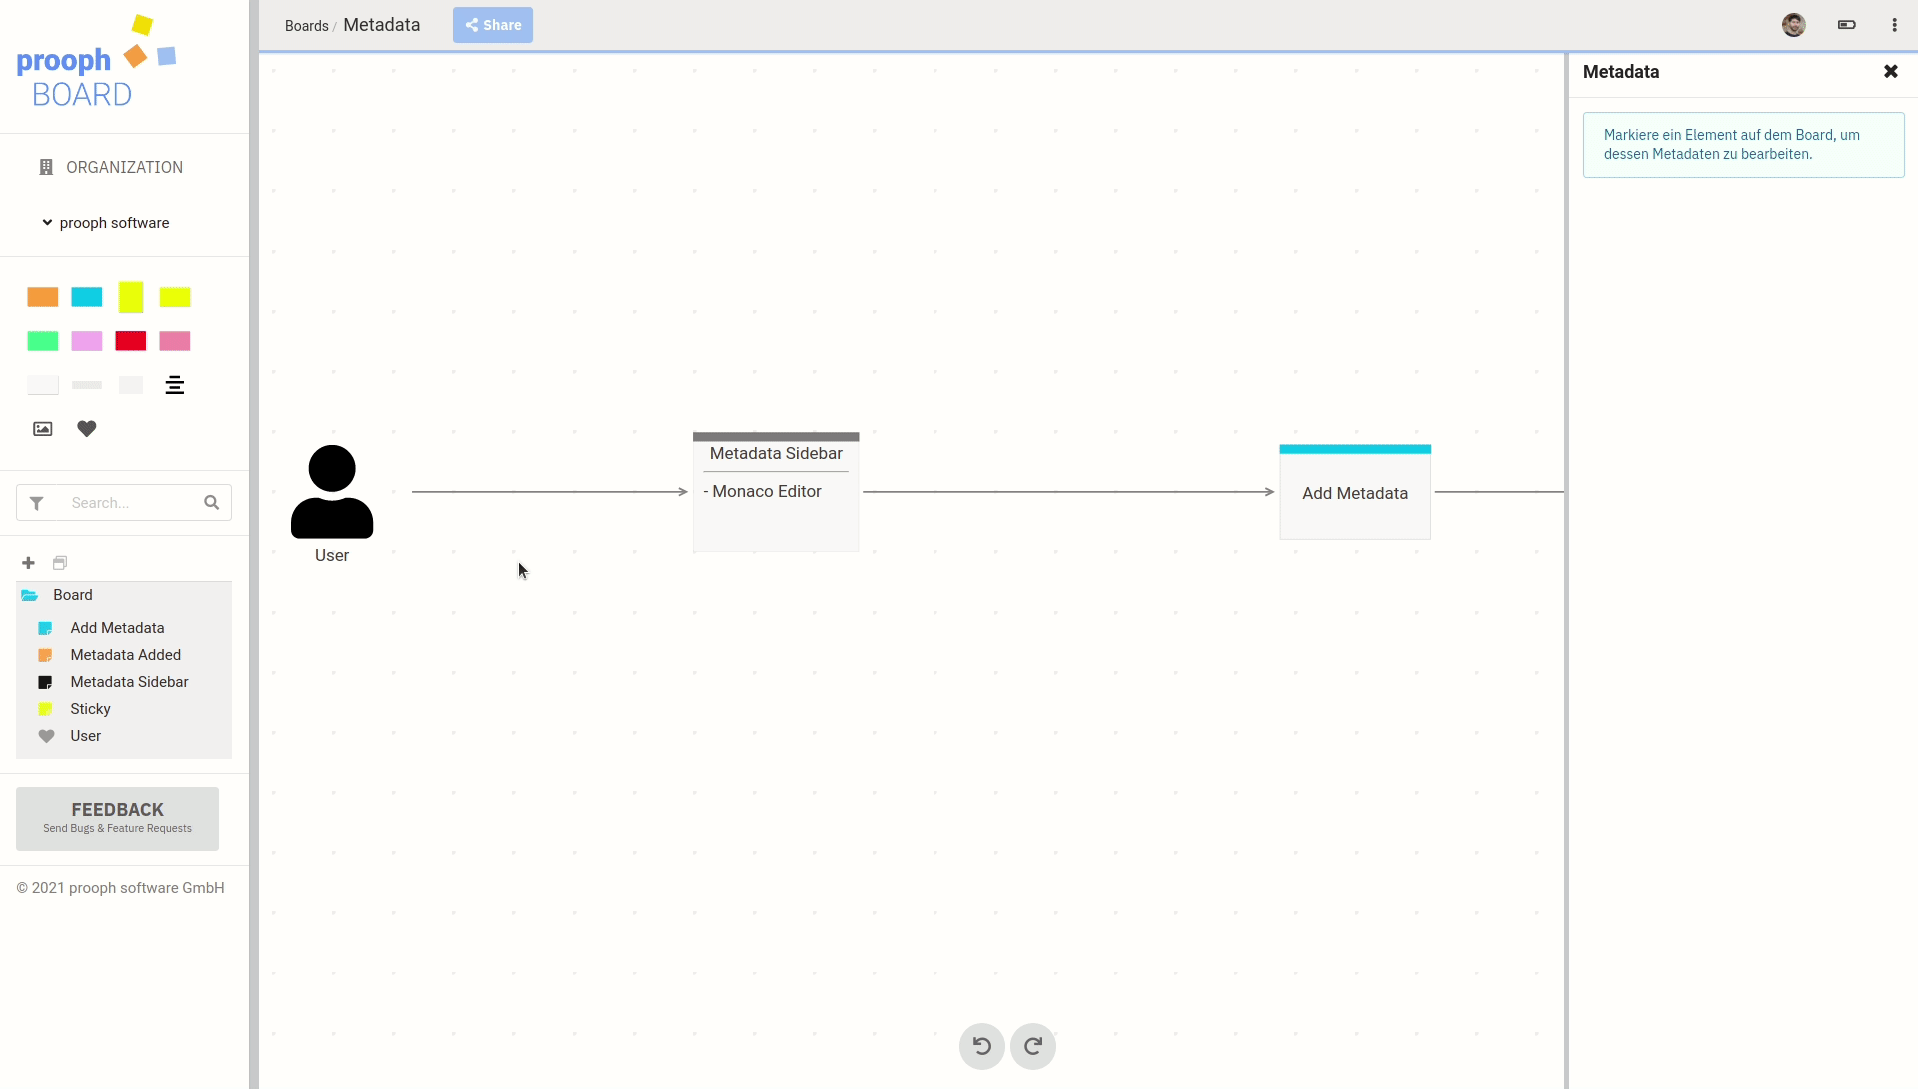Image resolution: width=1918 pixels, height=1089 pixels.
Task: Click the redo button
Action: [1033, 1046]
